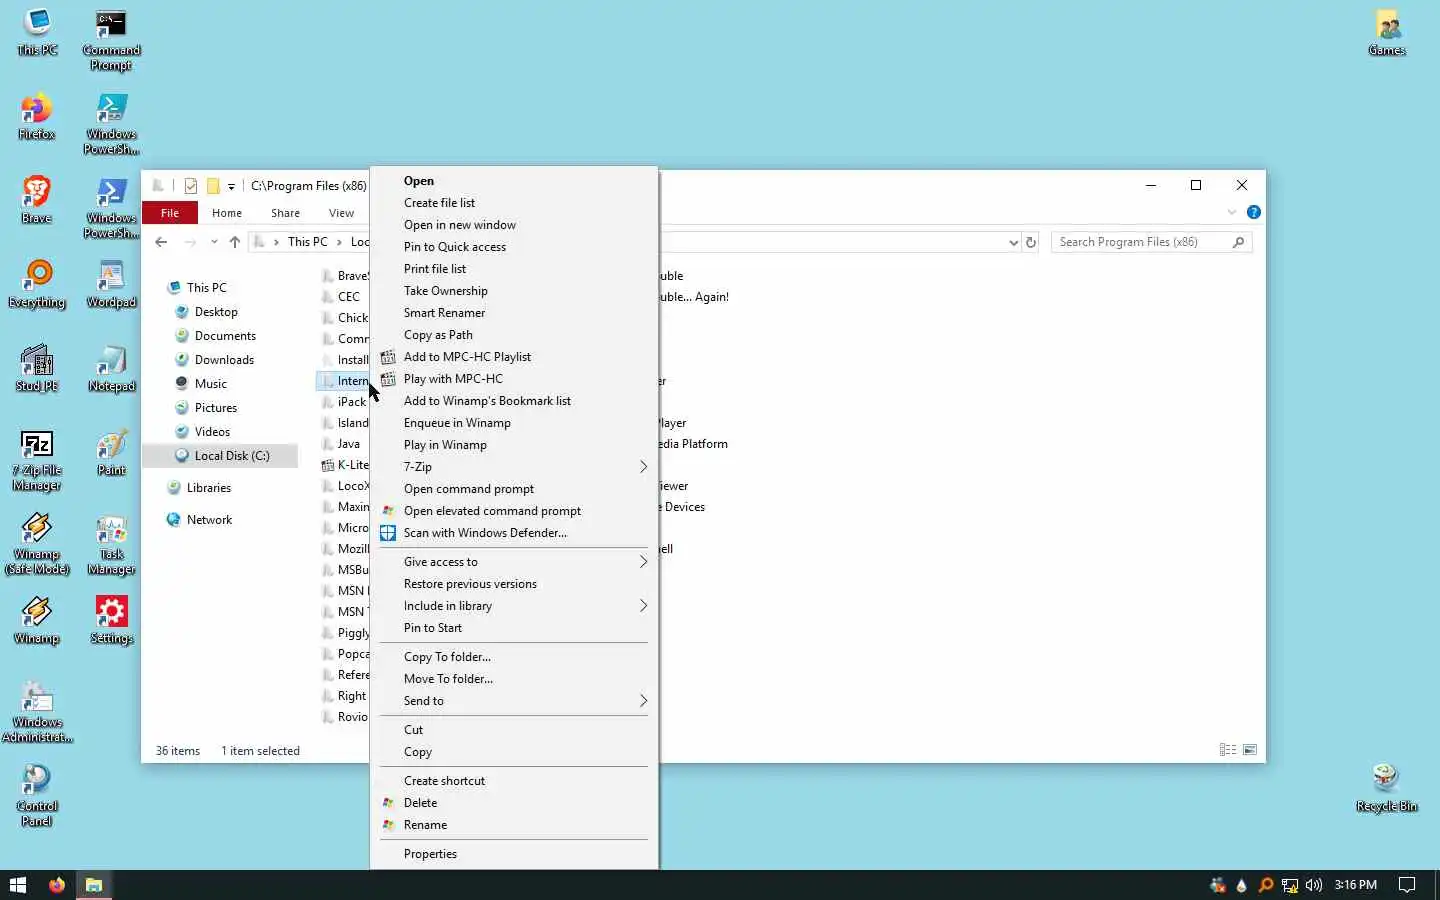This screenshot has height=900, width=1440.
Task: Open the Windows Start menu
Action: click(17, 885)
